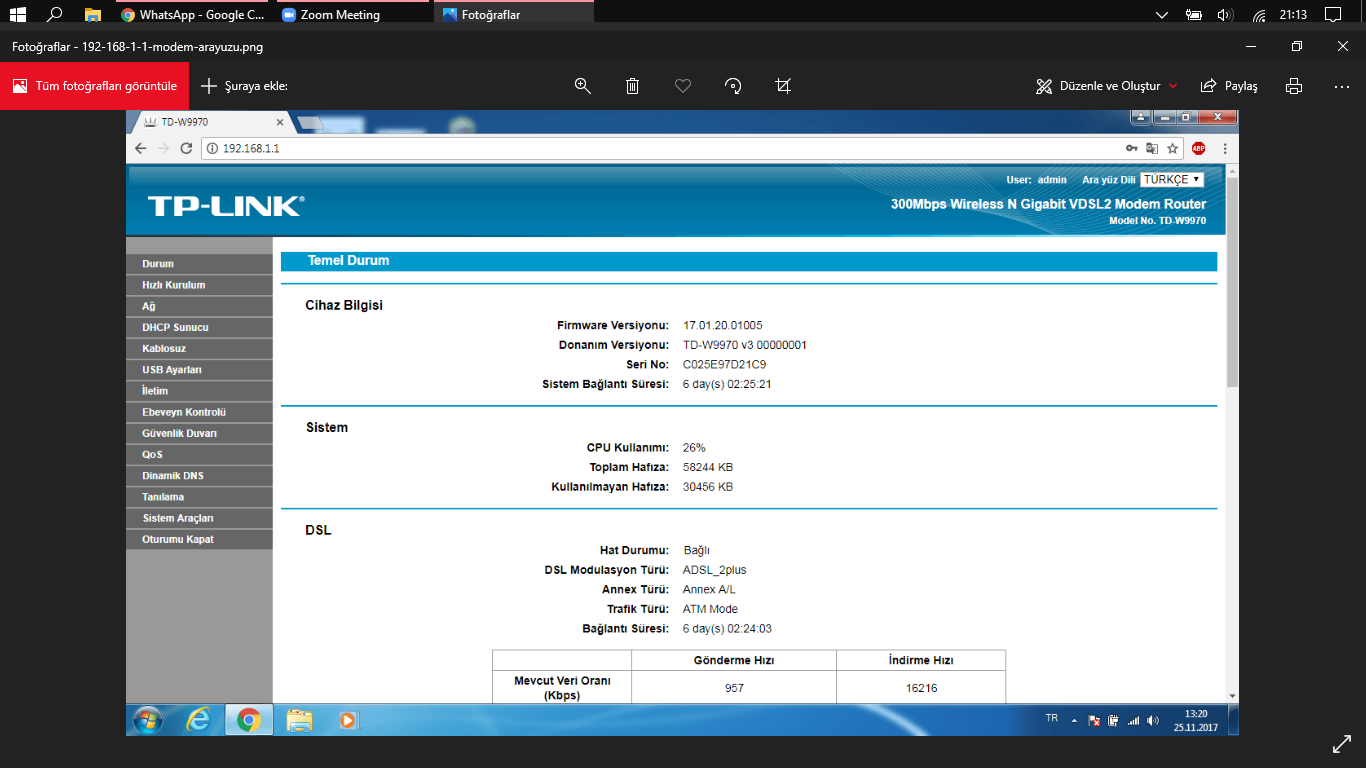Click the browser reload icon in the screenshot
The width and height of the screenshot is (1366, 768).
click(186, 148)
